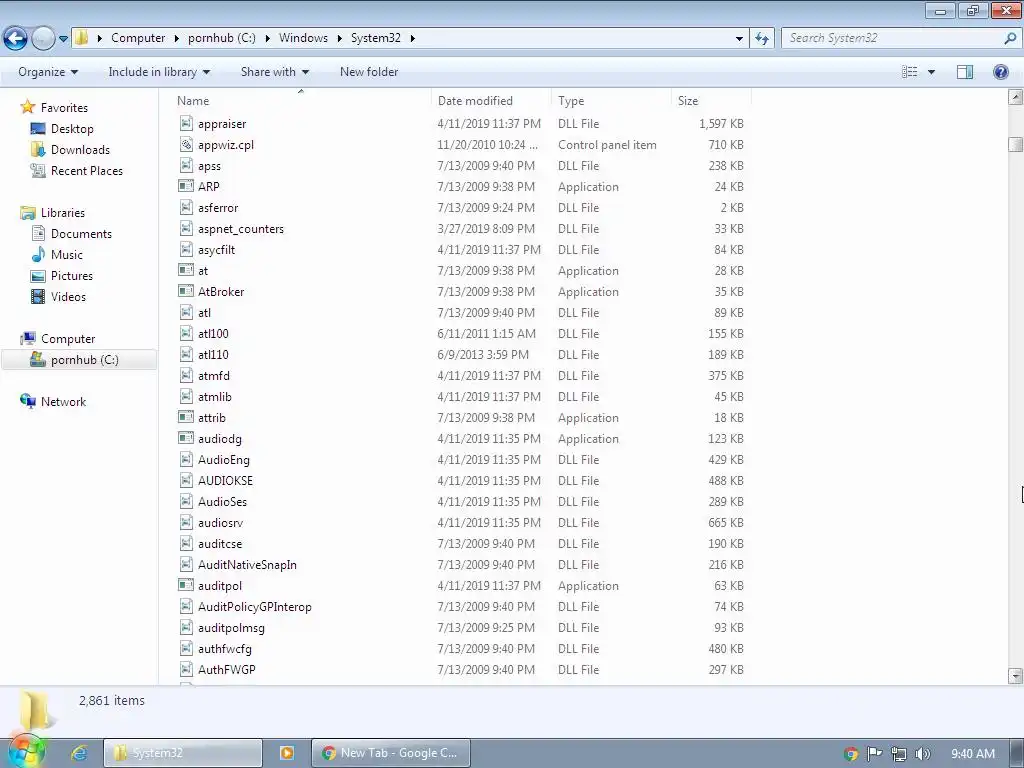The width and height of the screenshot is (1024, 768).
Task: Expand the arrow after System32 in the breadcrumb
Action: coord(412,38)
